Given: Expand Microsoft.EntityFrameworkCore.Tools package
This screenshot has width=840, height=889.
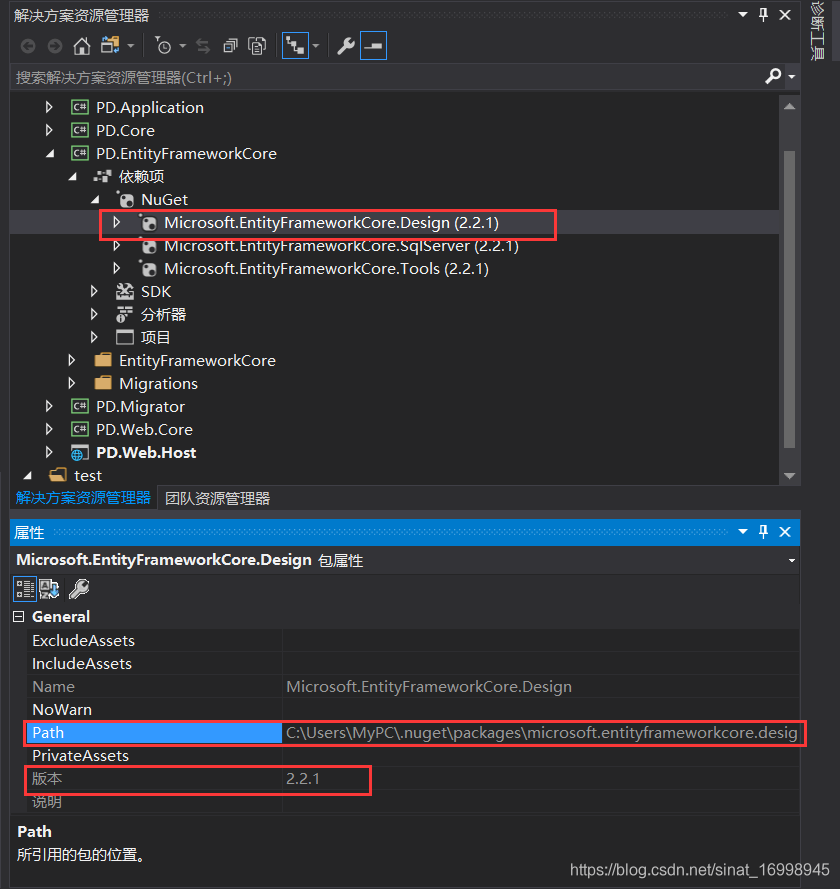Looking at the screenshot, I should click(x=117, y=268).
